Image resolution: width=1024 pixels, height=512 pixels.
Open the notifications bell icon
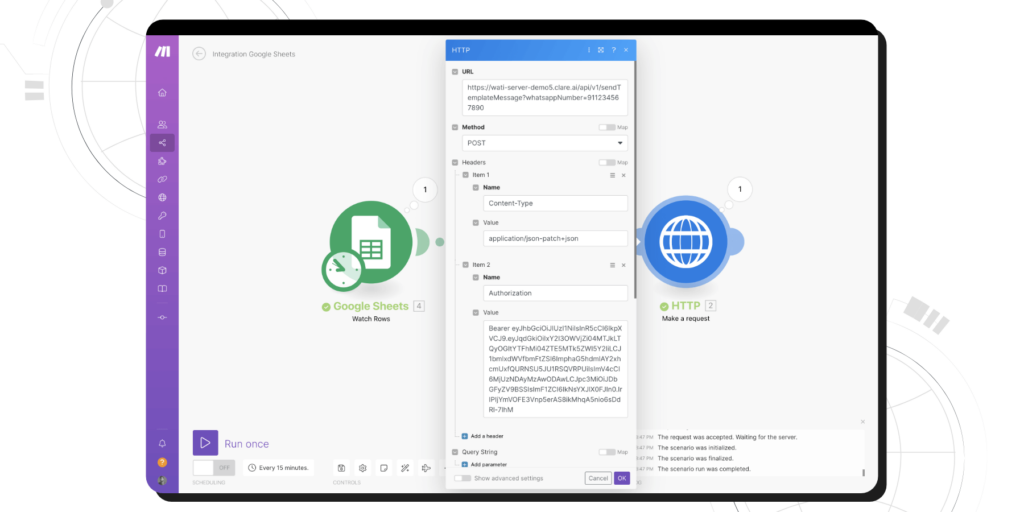click(162, 443)
